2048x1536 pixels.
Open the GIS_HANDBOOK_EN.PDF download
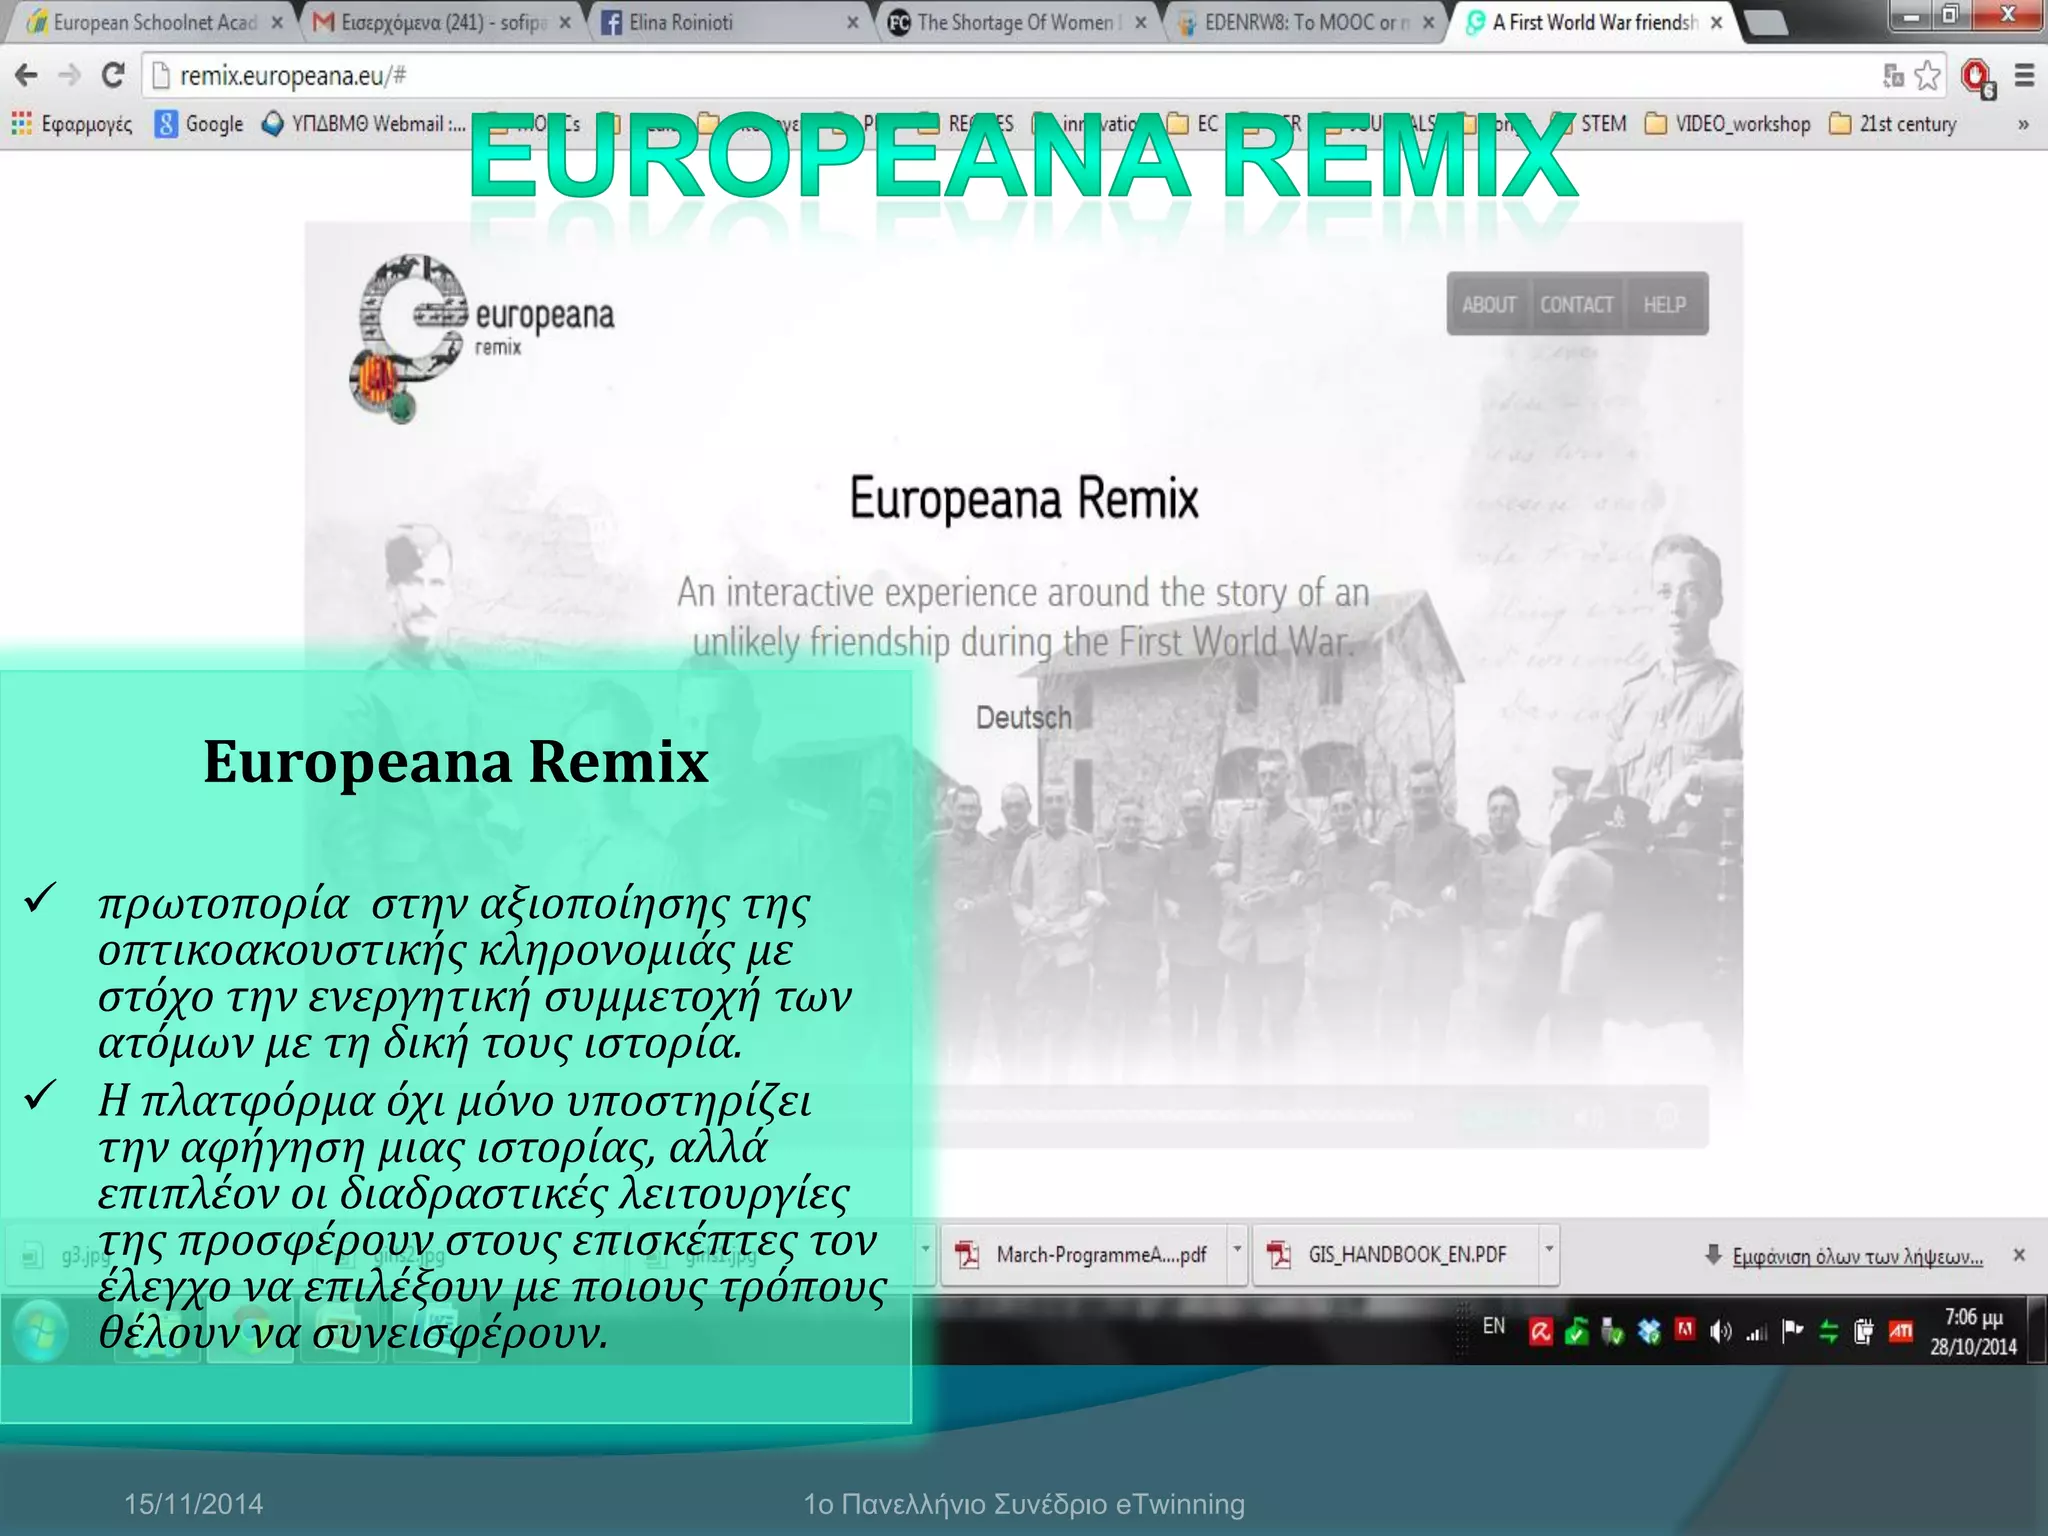click(x=1396, y=1254)
